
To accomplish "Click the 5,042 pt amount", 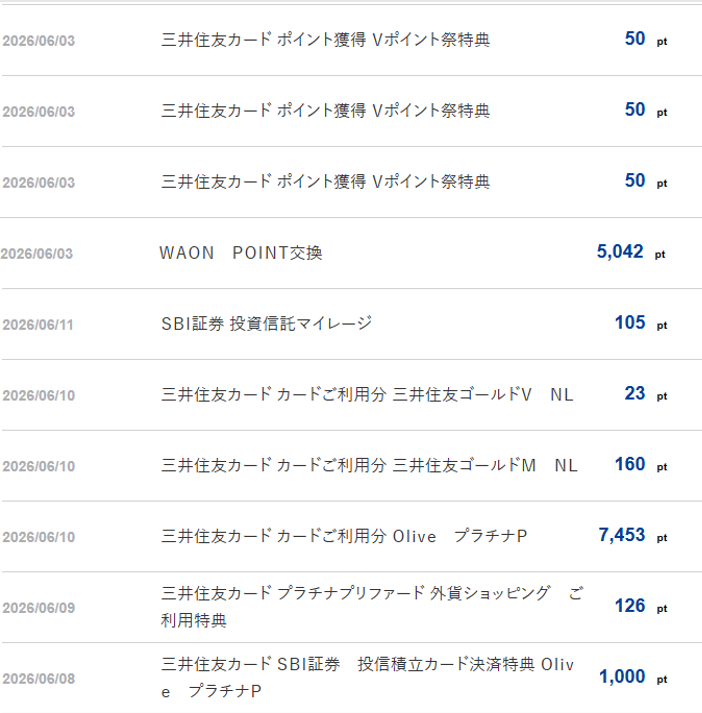I will [631, 252].
